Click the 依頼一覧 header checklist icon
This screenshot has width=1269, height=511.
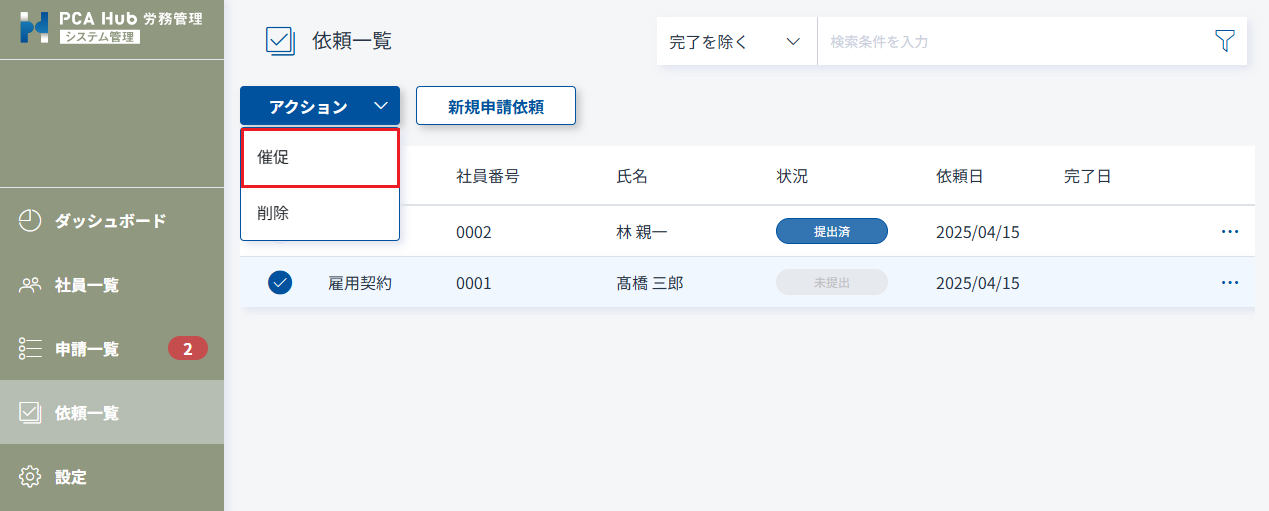click(x=280, y=41)
